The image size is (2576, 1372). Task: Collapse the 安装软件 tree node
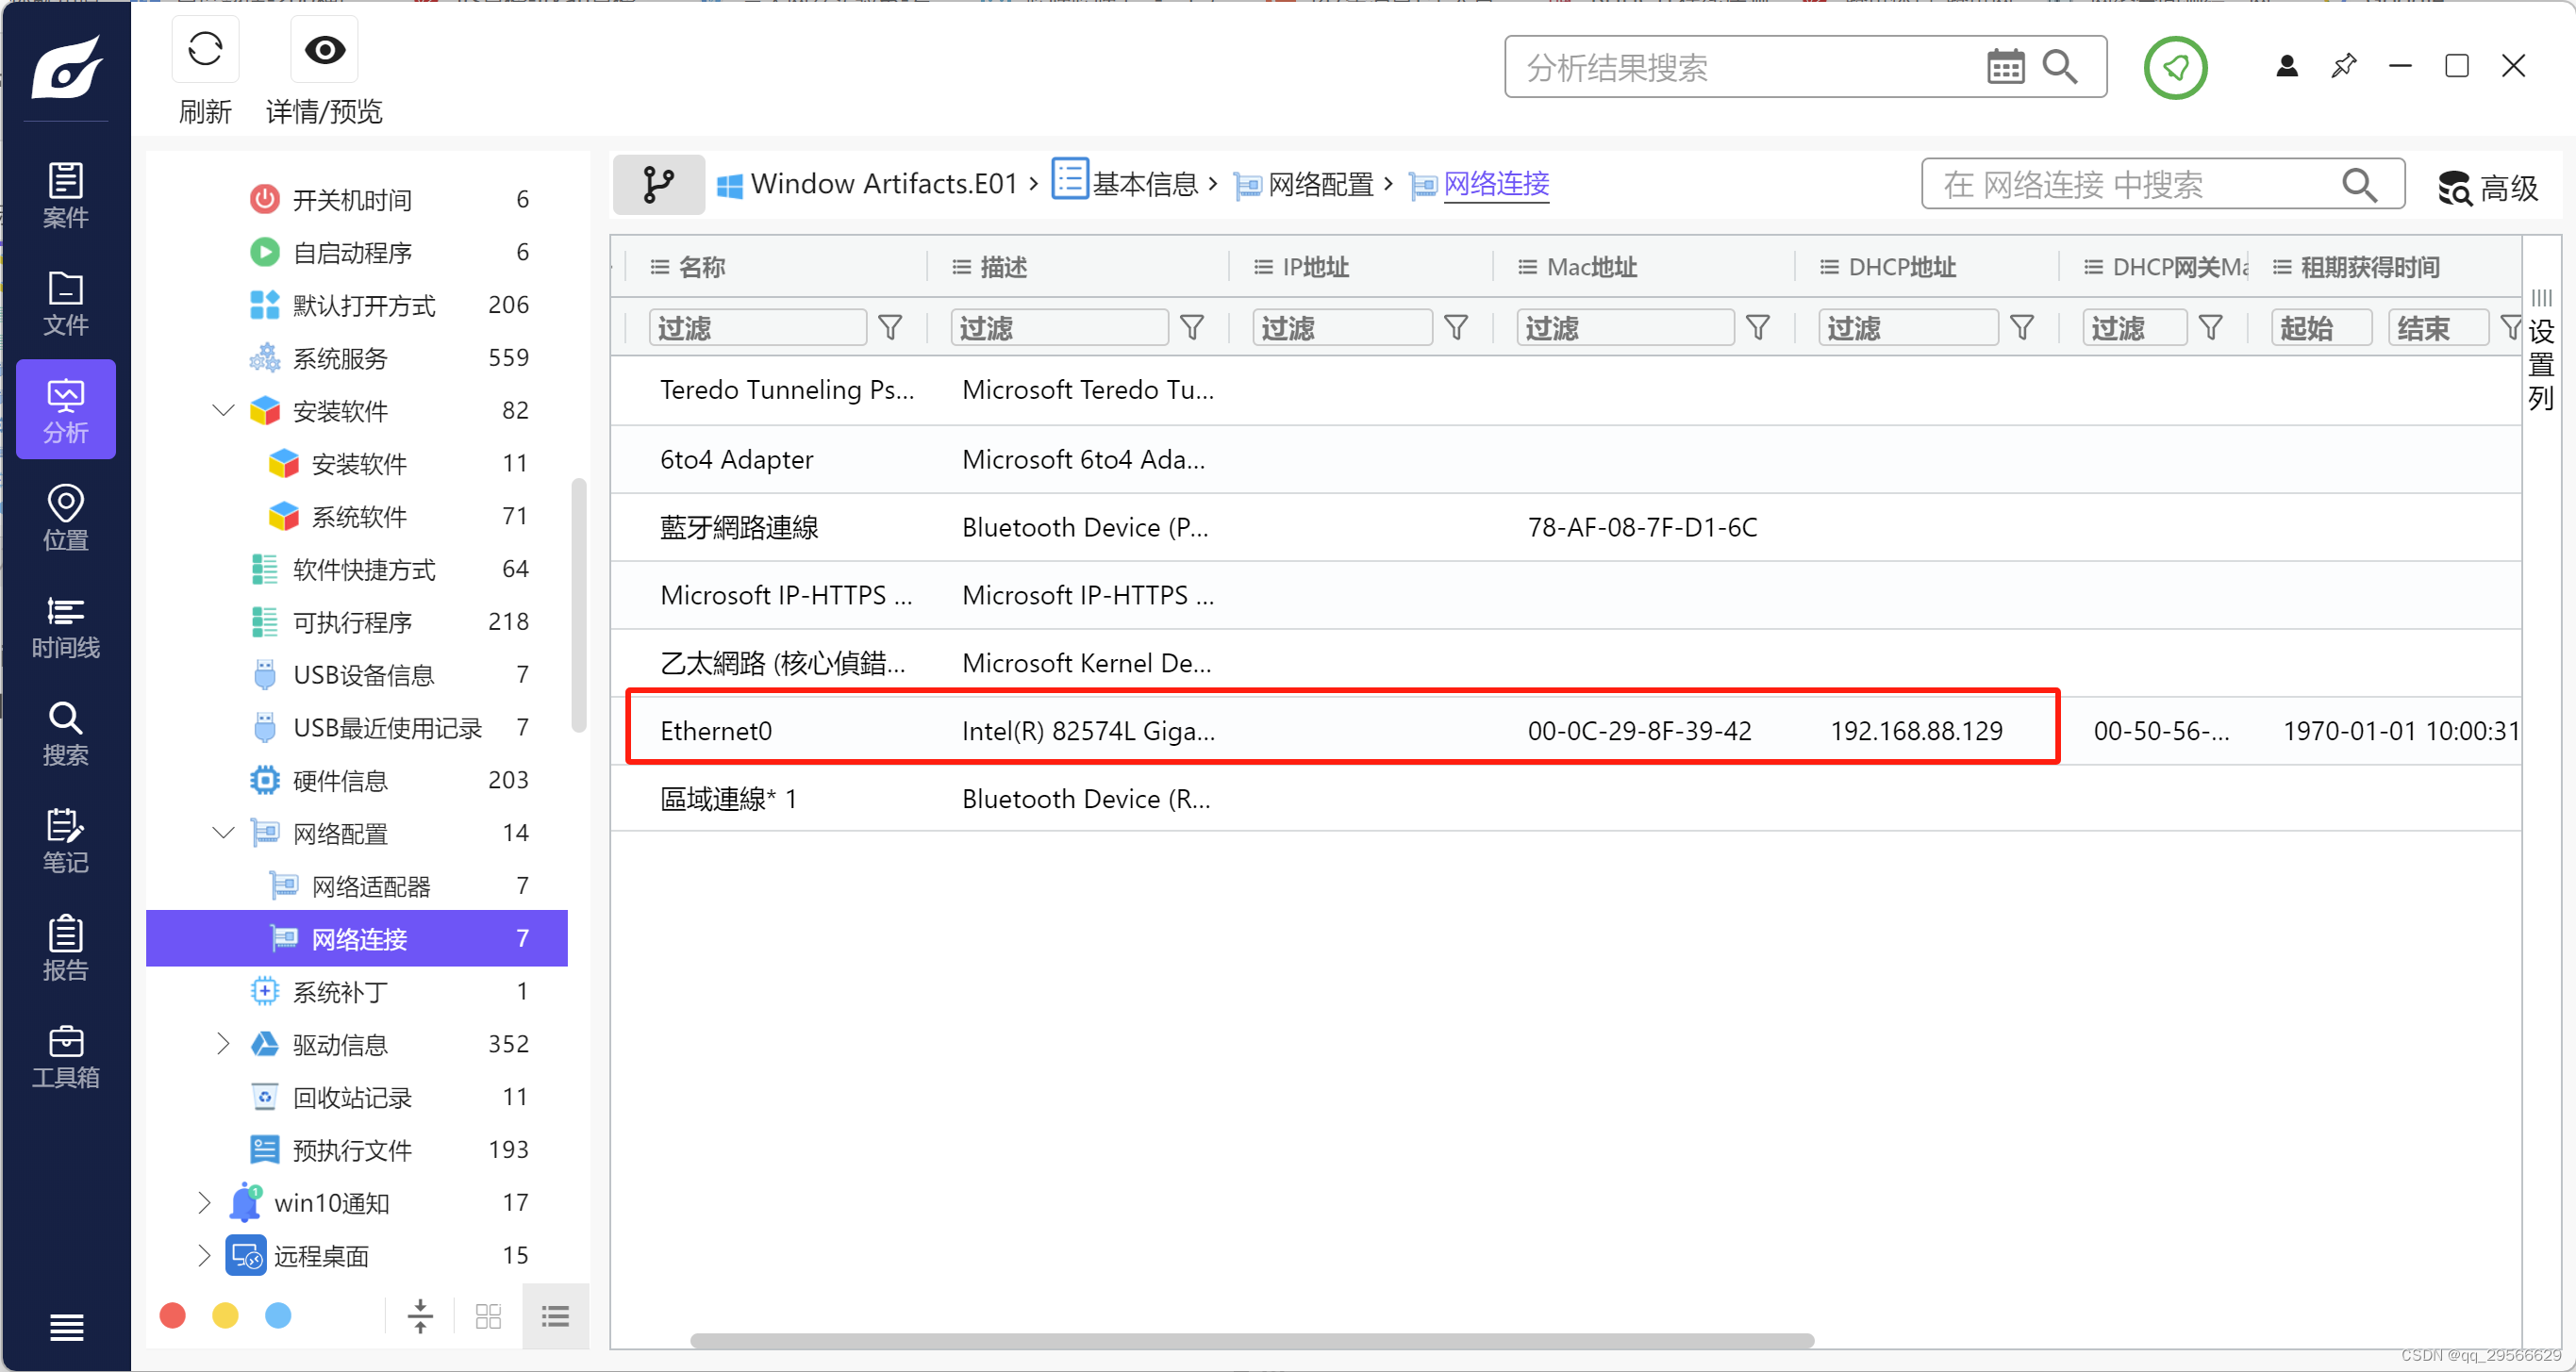tap(224, 410)
